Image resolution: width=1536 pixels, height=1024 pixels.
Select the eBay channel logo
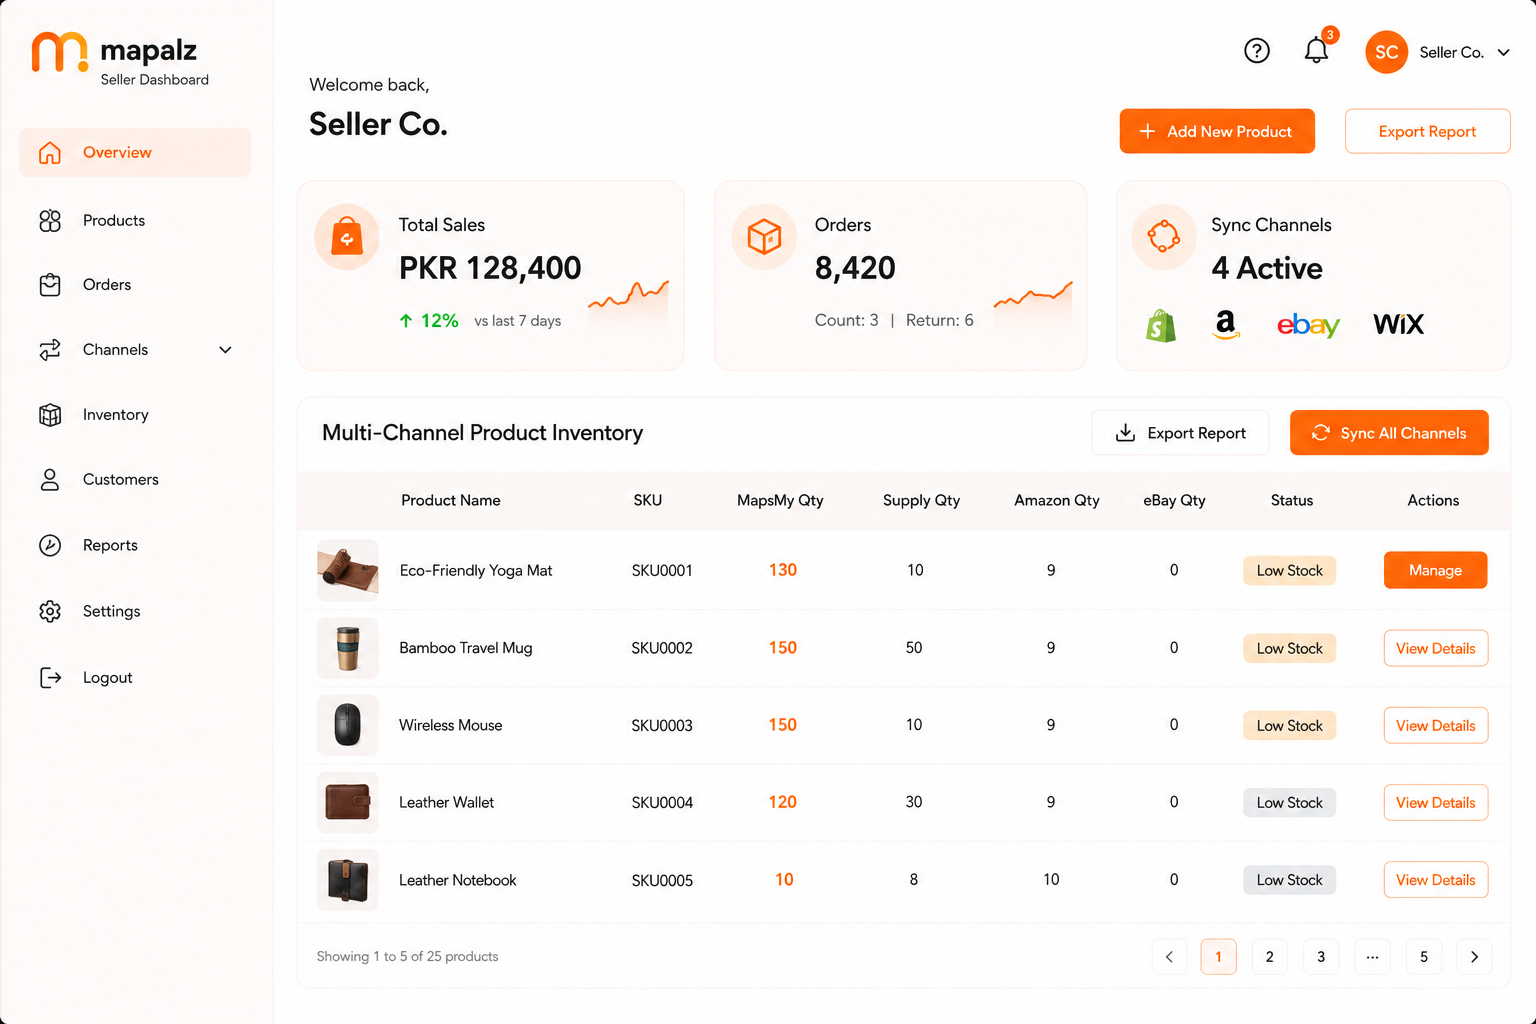(x=1308, y=325)
